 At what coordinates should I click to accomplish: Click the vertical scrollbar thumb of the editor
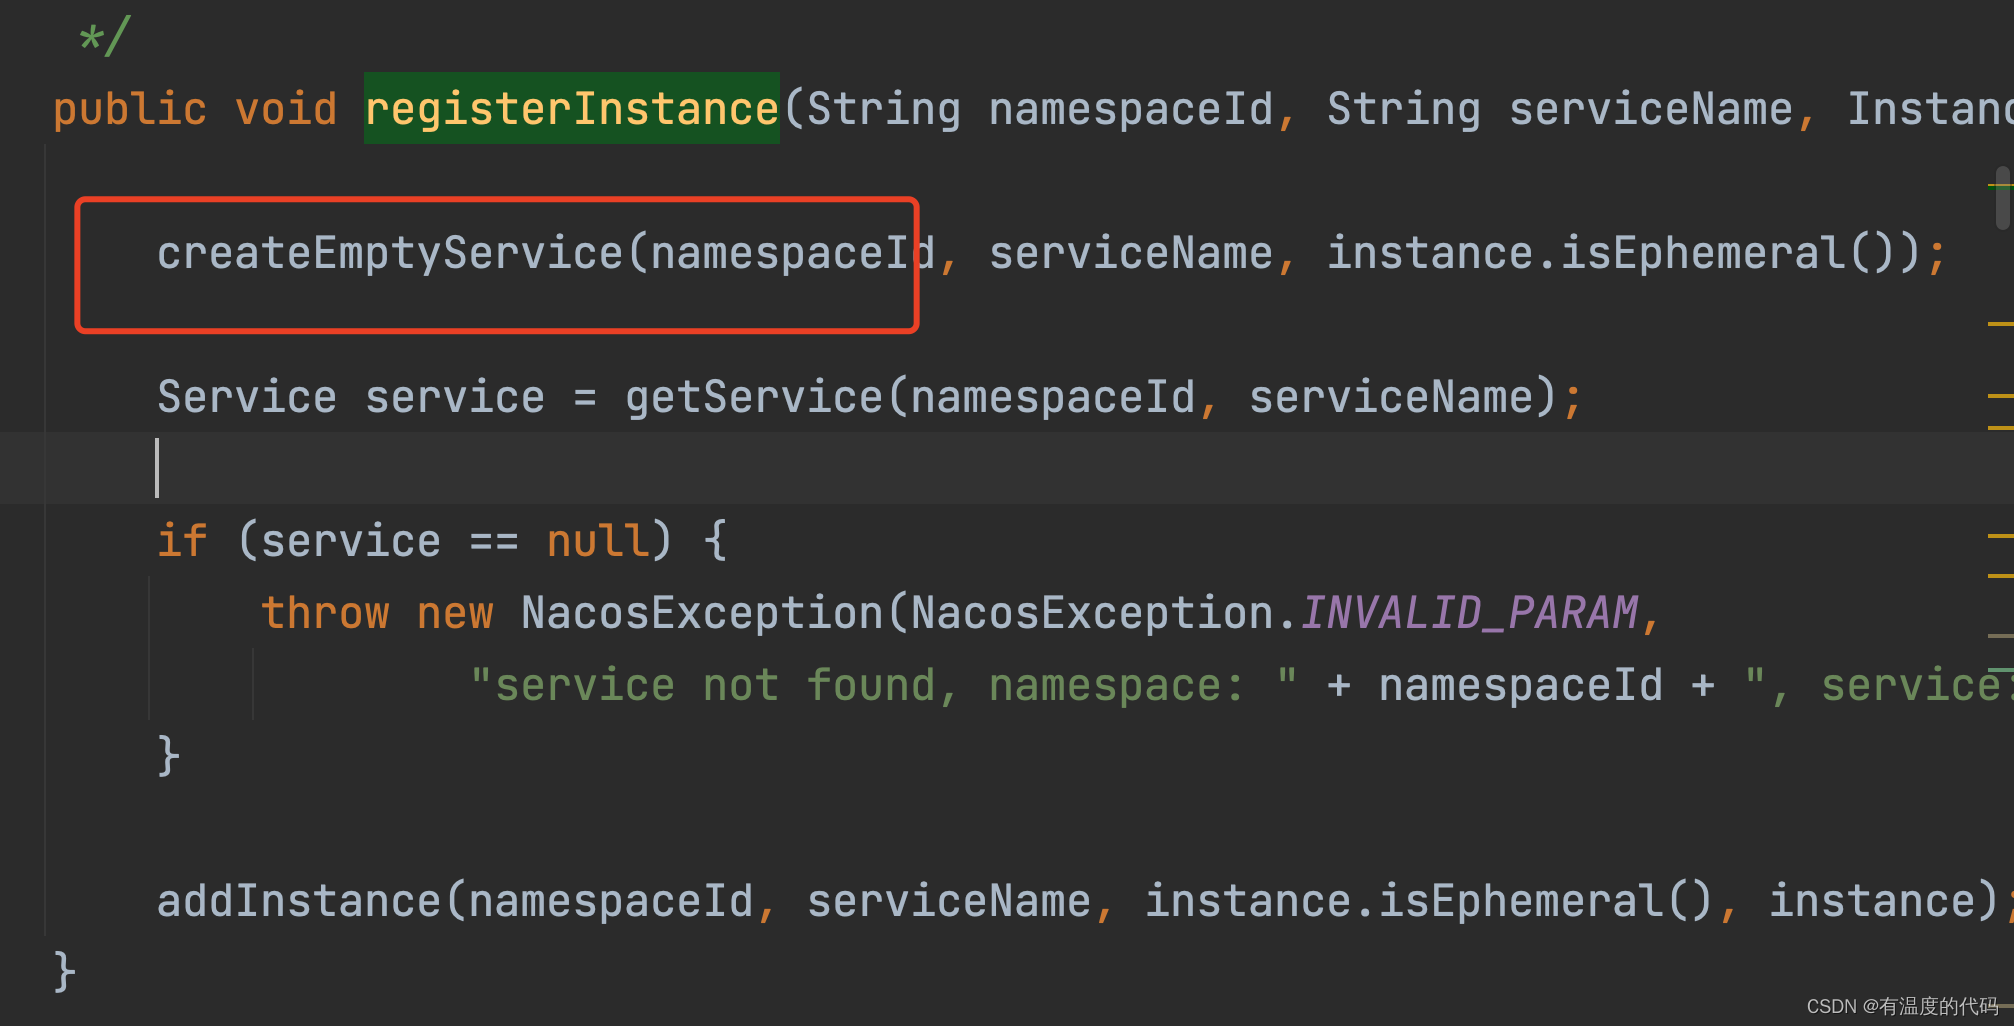tap(2003, 198)
